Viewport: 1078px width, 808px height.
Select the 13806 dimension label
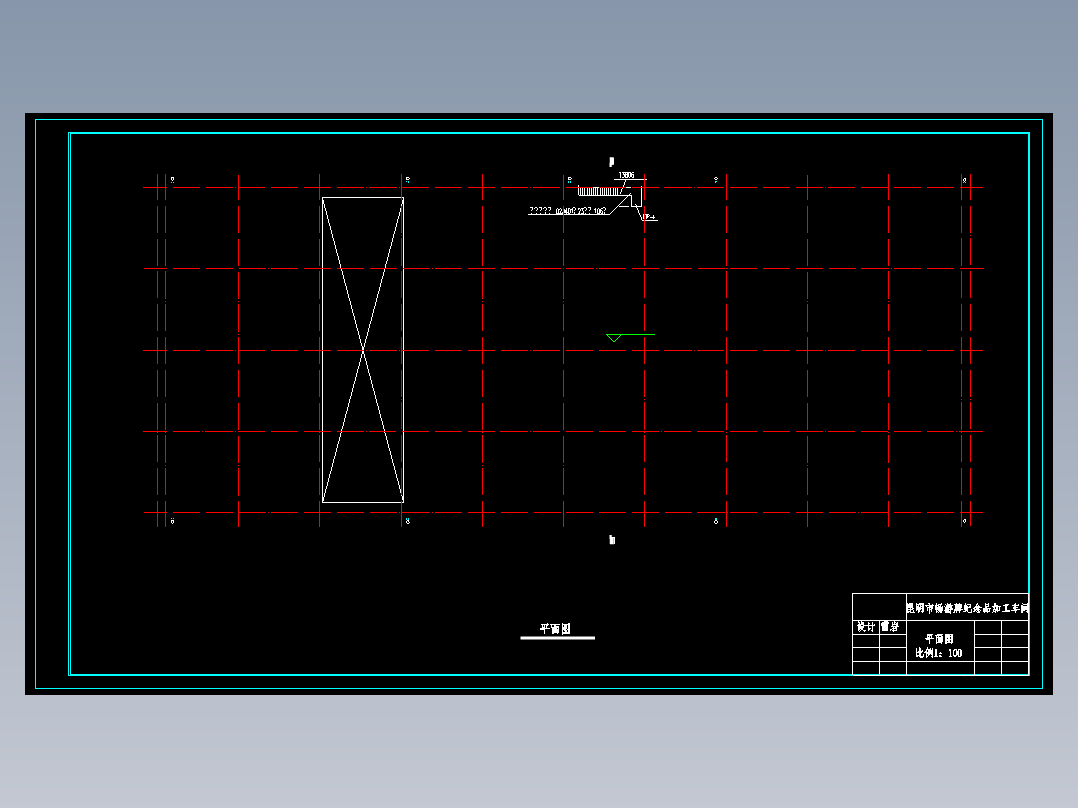pos(626,175)
